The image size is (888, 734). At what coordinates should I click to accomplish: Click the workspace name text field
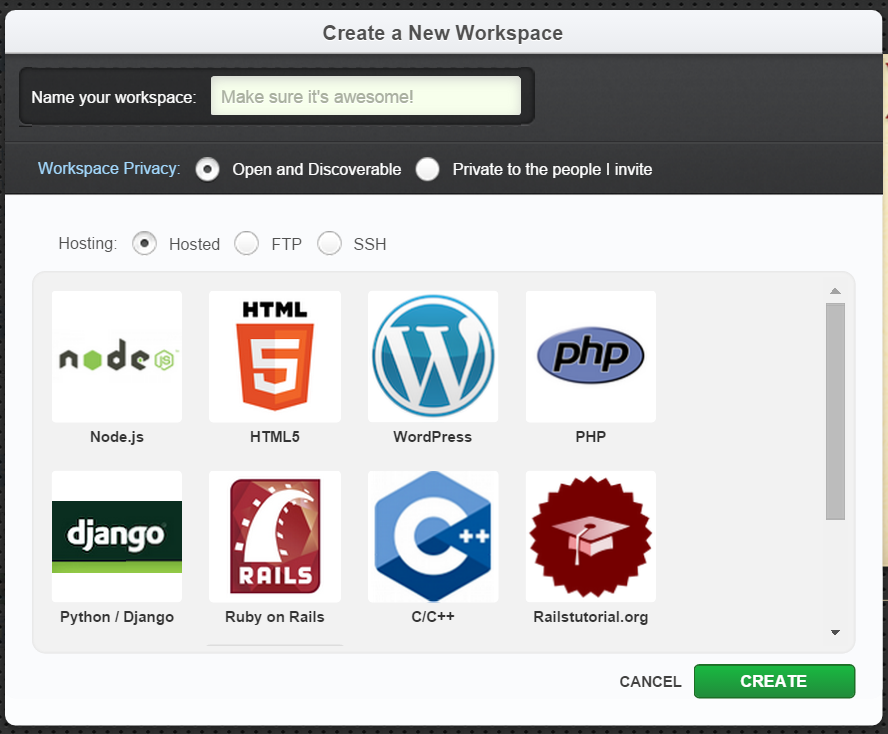coord(365,95)
